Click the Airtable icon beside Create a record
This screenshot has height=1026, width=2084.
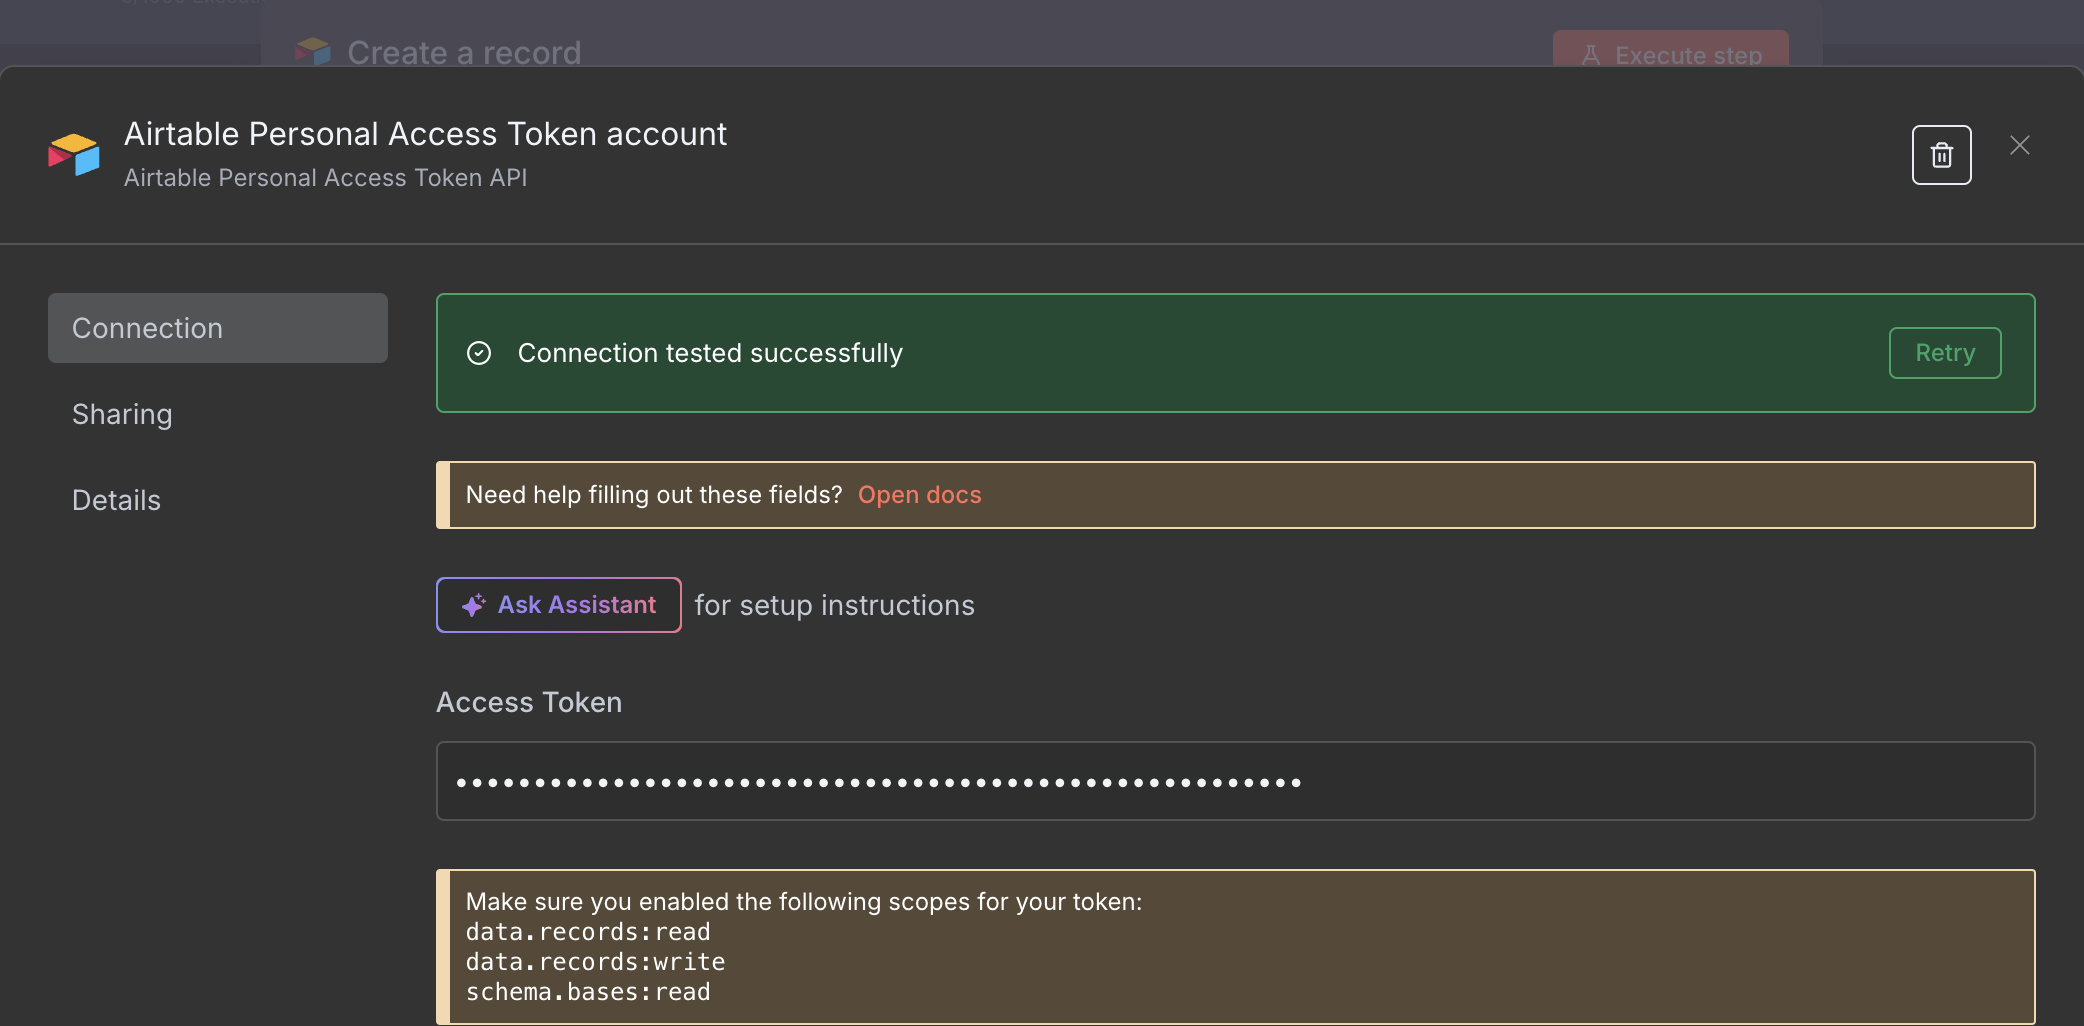pyautogui.click(x=313, y=51)
